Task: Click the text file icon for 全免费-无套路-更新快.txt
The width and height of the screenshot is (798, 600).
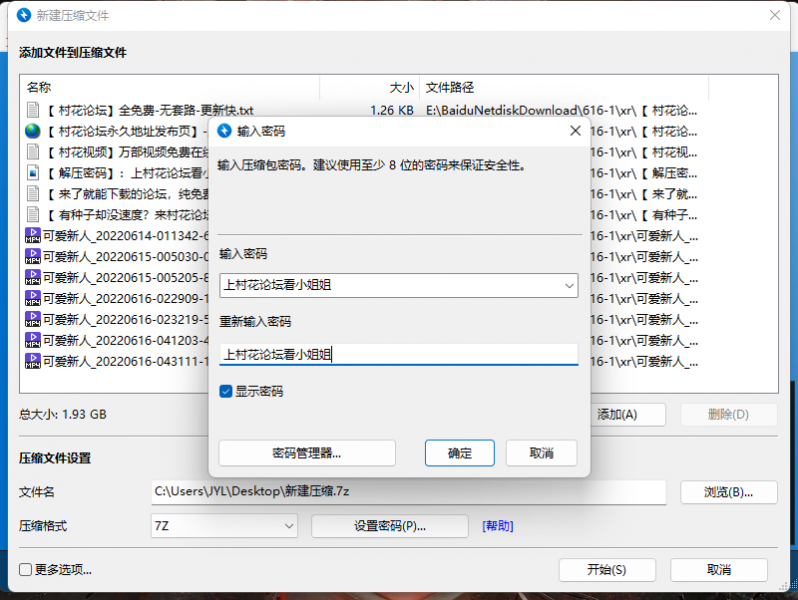Action: 33,110
